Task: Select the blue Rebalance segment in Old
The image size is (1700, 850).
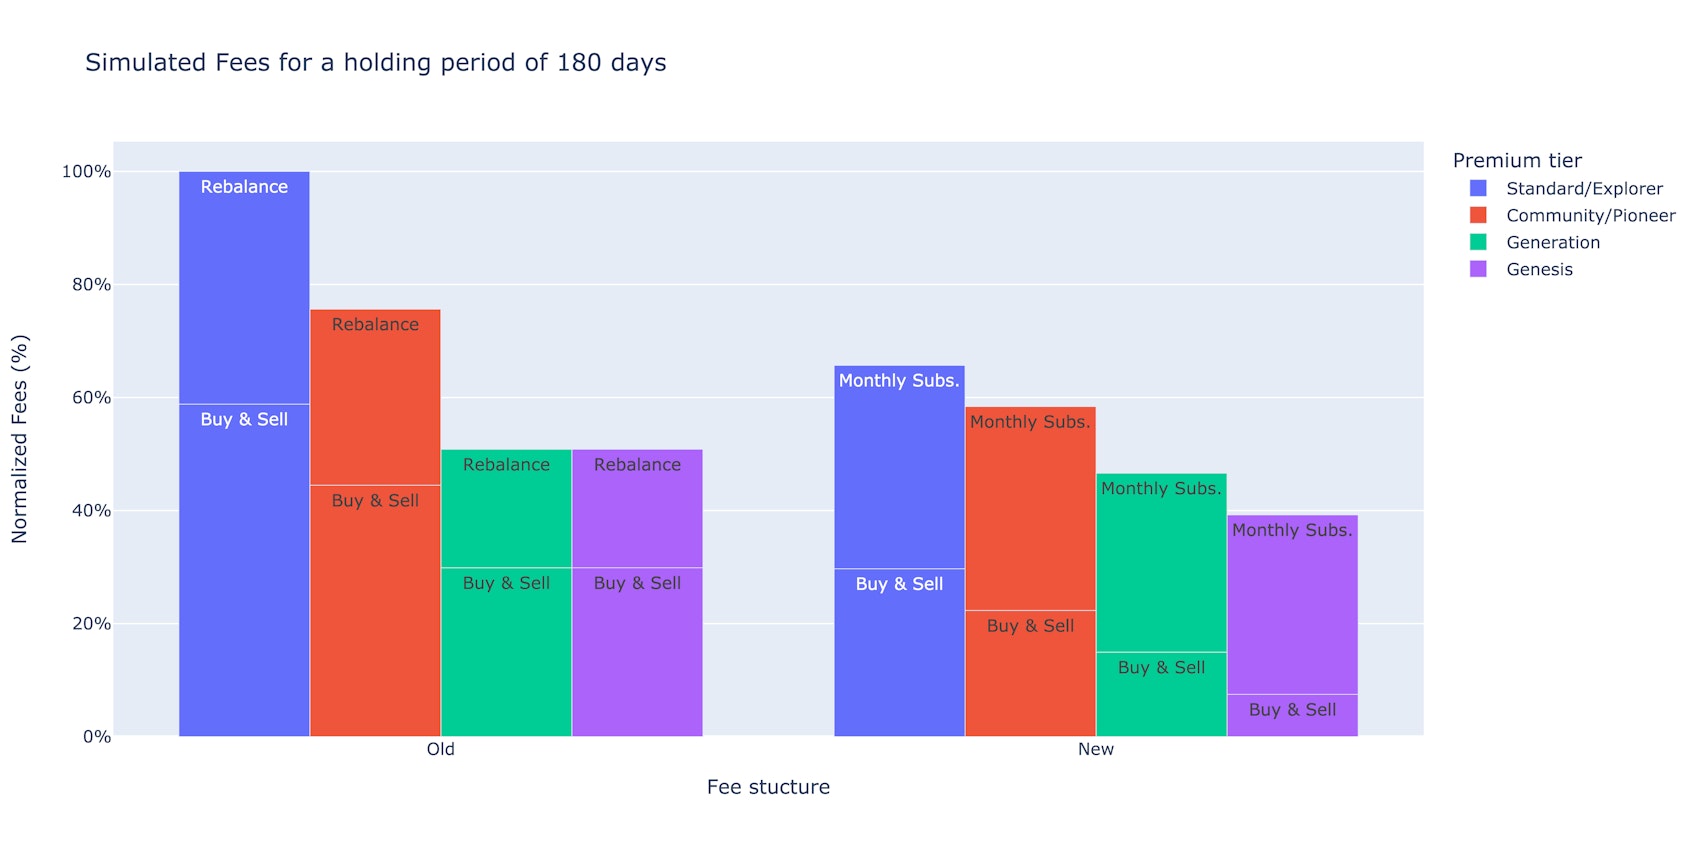Action: coord(244,290)
